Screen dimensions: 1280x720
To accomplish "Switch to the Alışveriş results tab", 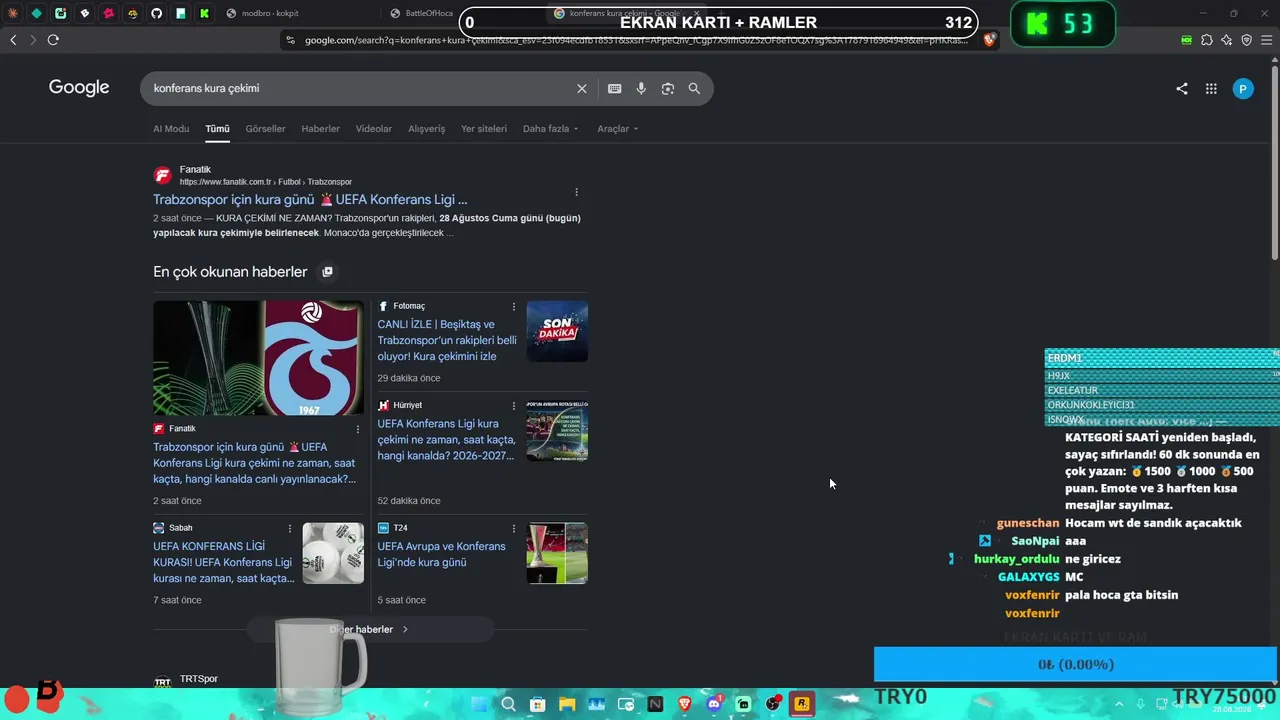I will (x=426, y=129).
